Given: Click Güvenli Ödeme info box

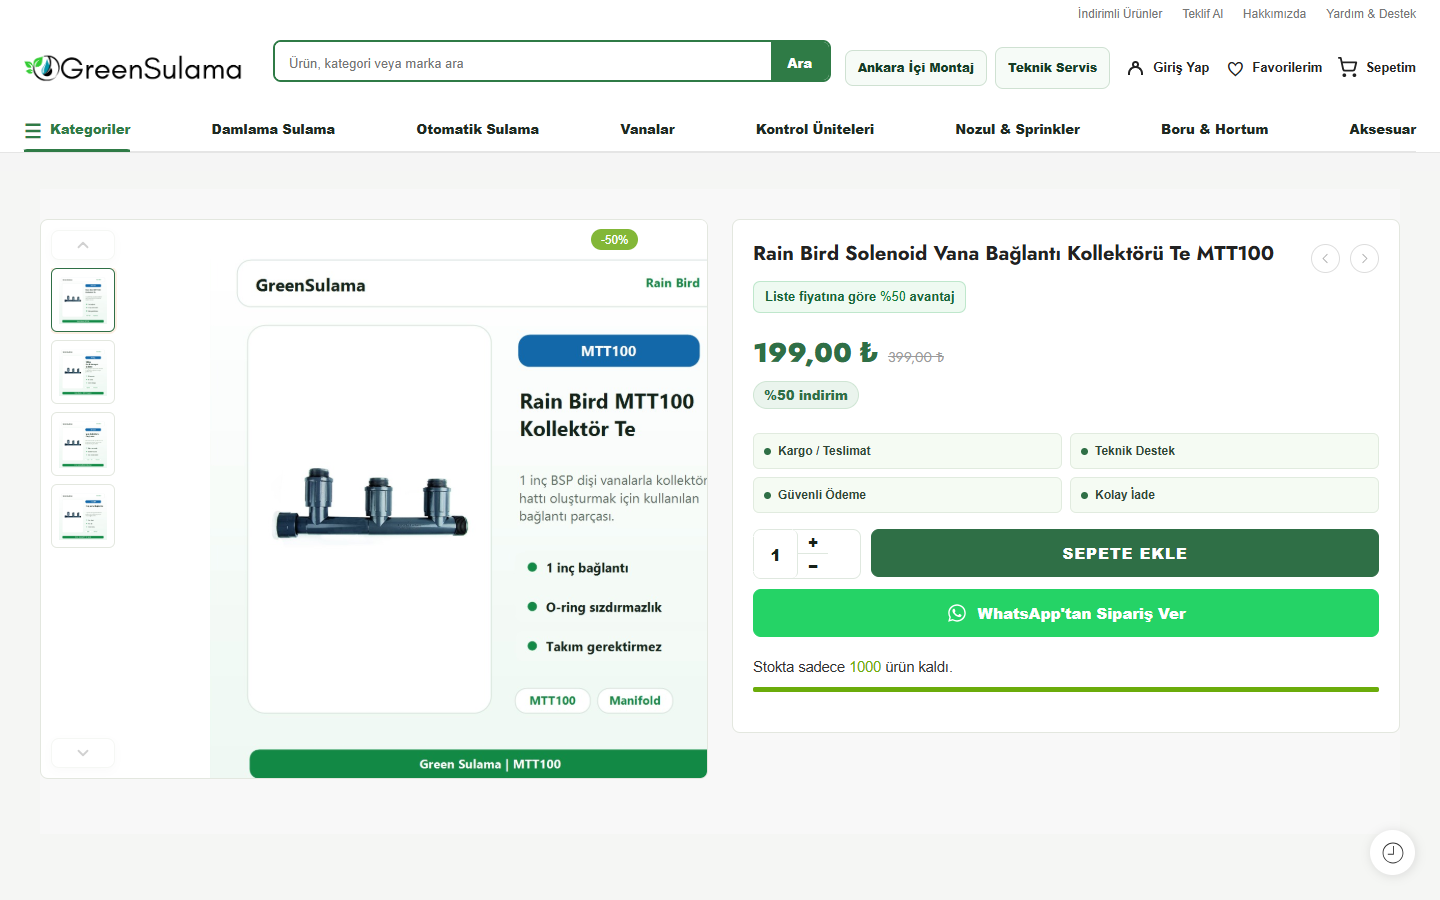Looking at the screenshot, I should point(907,495).
